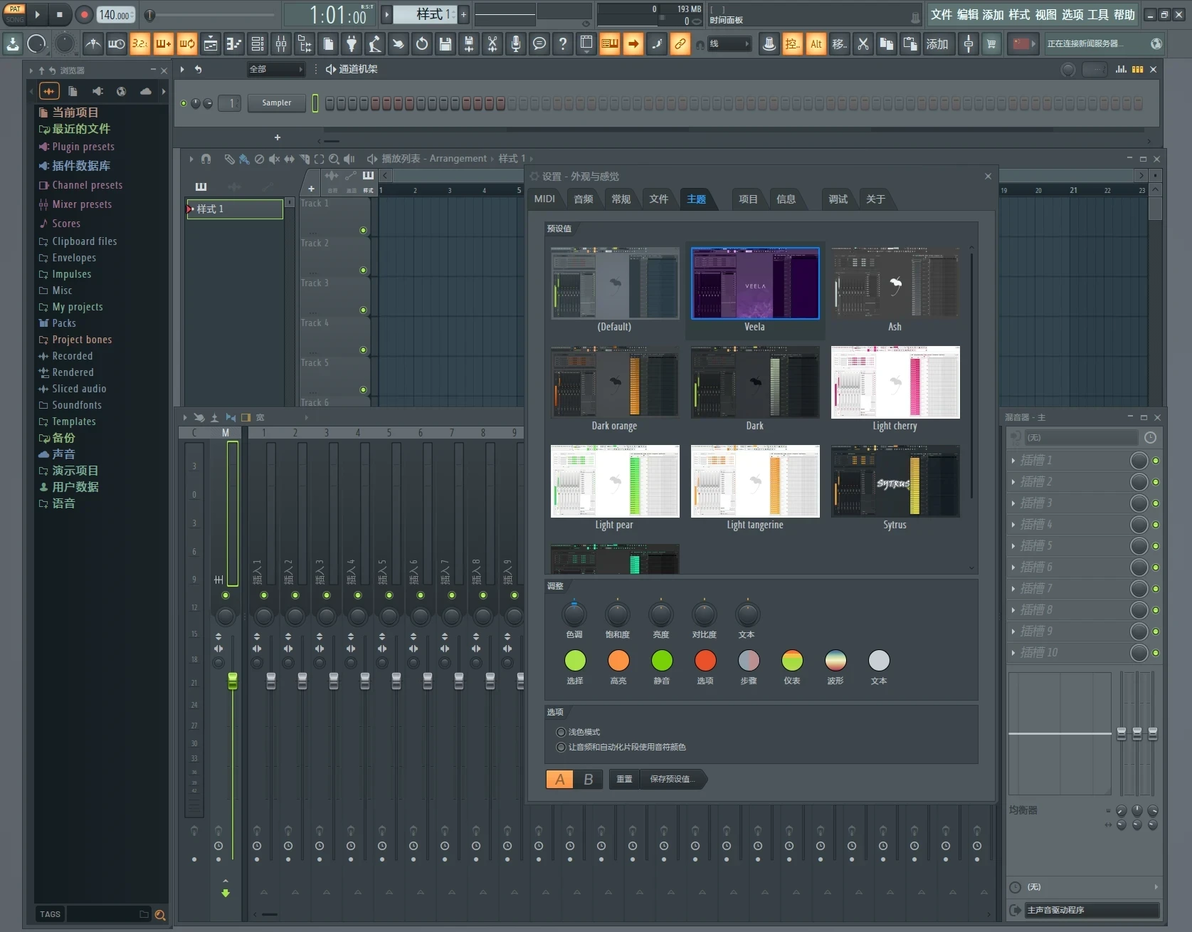Enable the 浅色模式 light mode option

coord(561,732)
